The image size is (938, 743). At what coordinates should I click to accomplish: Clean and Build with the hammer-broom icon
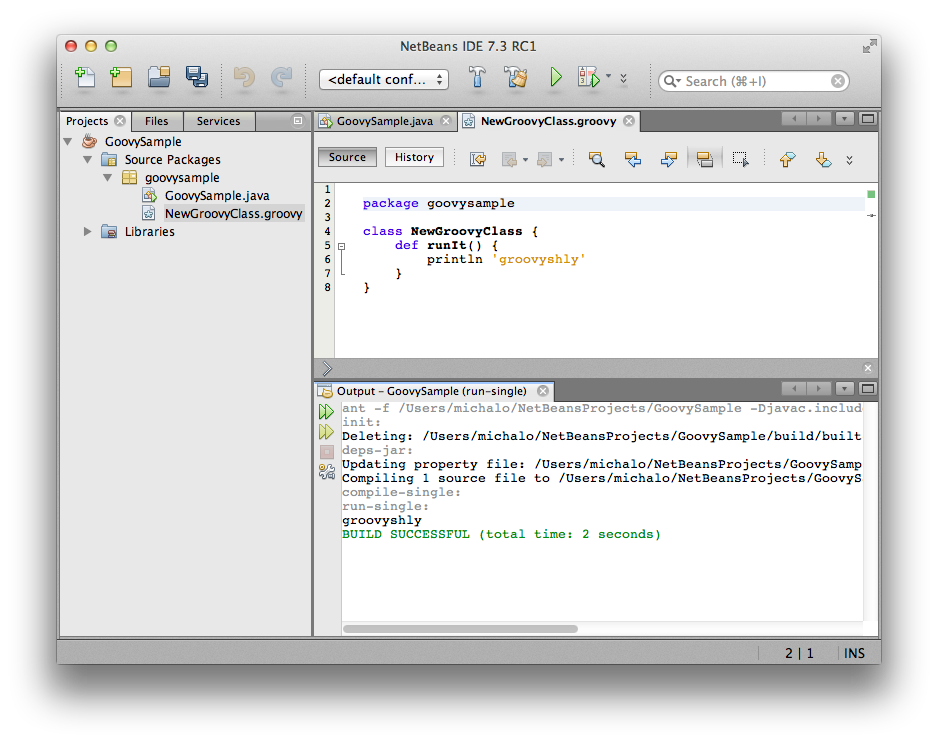click(x=516, y=77)
